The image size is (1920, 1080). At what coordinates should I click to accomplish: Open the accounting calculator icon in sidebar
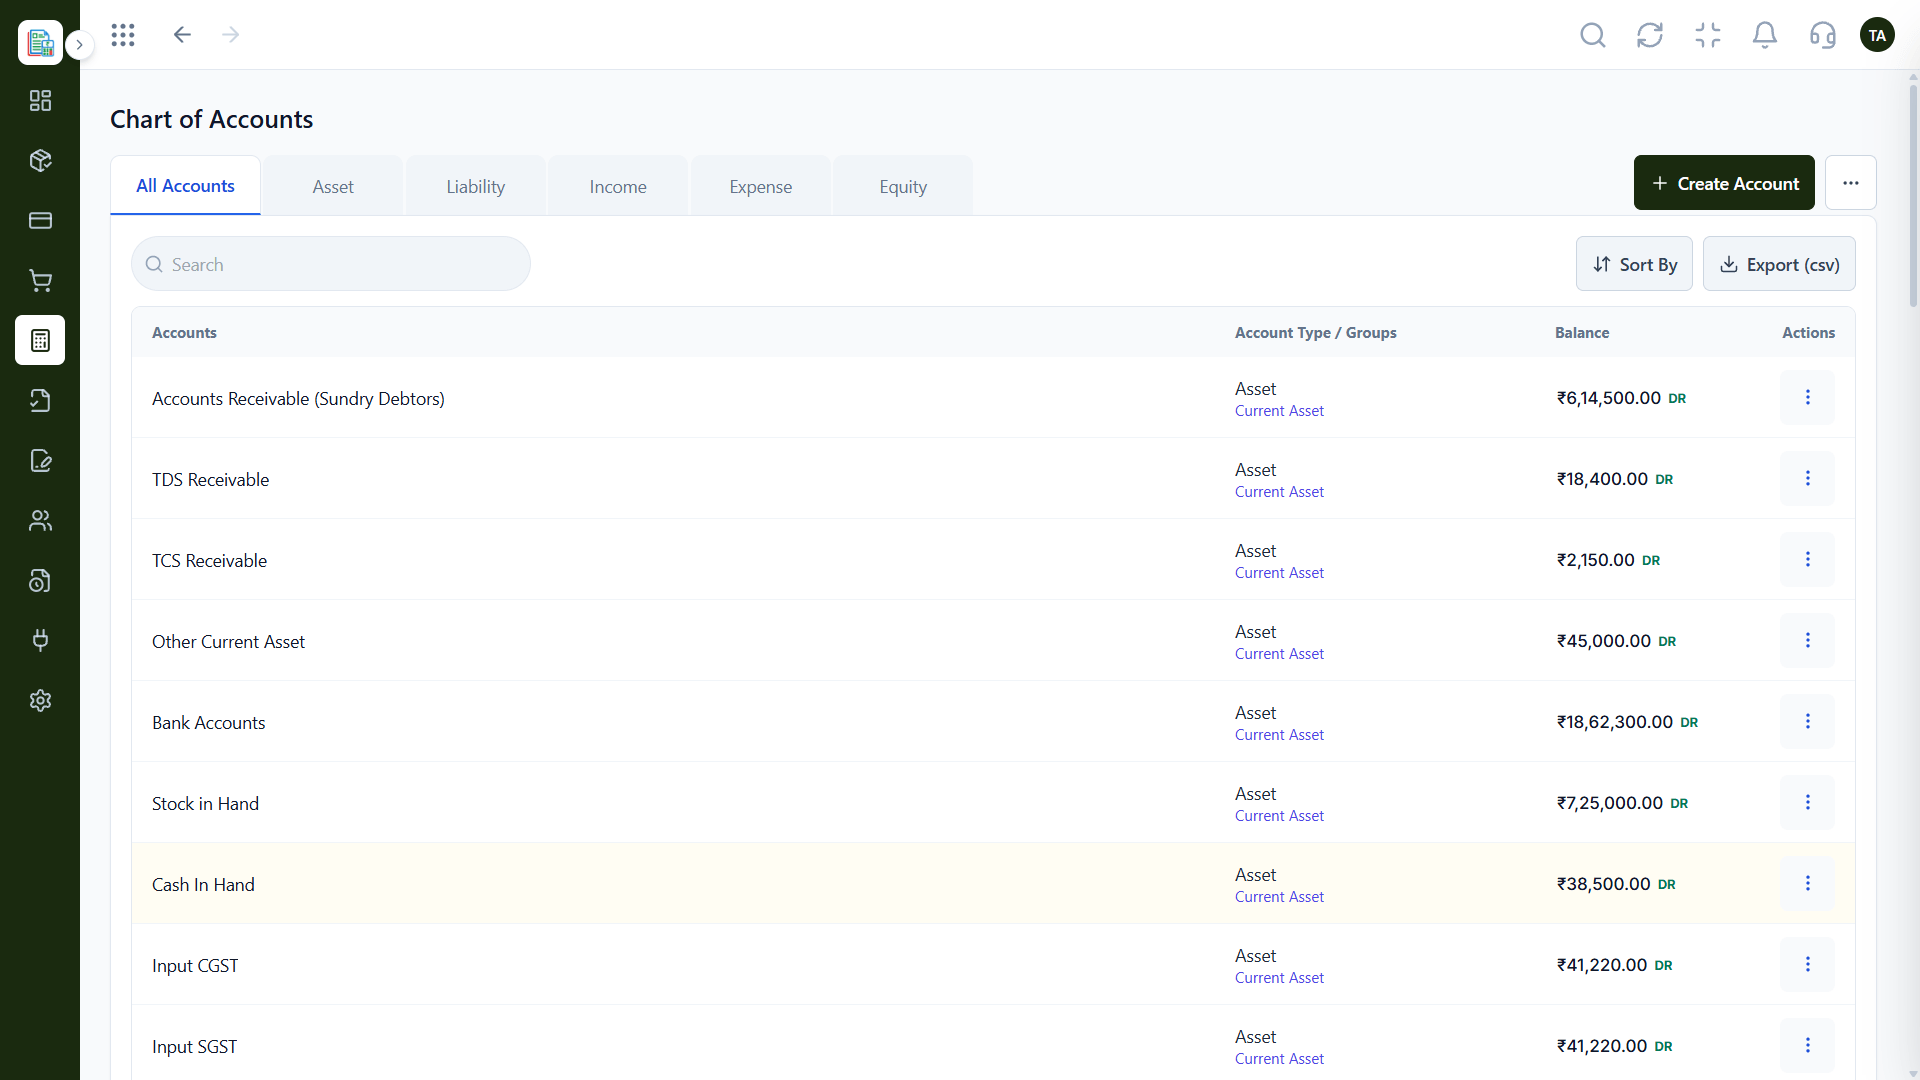tap(40, 340)
